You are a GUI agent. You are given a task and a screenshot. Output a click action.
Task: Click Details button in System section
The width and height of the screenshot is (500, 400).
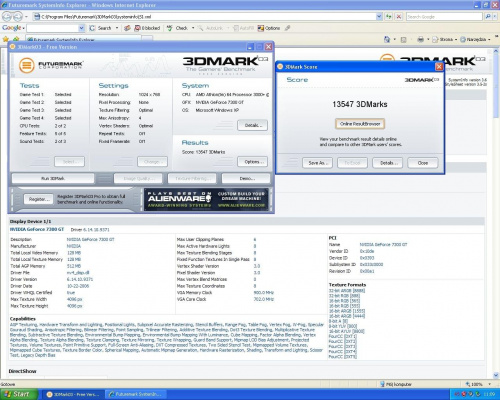252,125
